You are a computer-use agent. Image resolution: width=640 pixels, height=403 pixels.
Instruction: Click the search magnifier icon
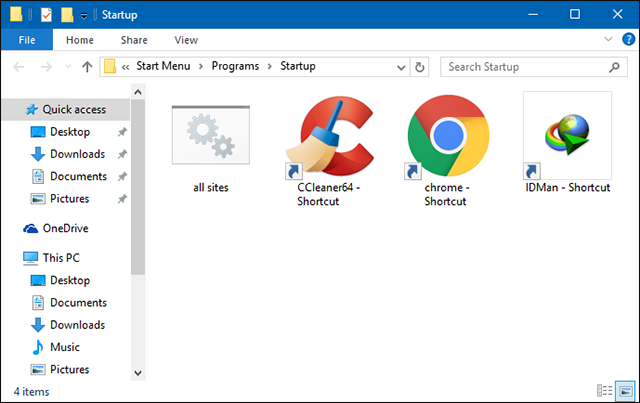[614, 67]
